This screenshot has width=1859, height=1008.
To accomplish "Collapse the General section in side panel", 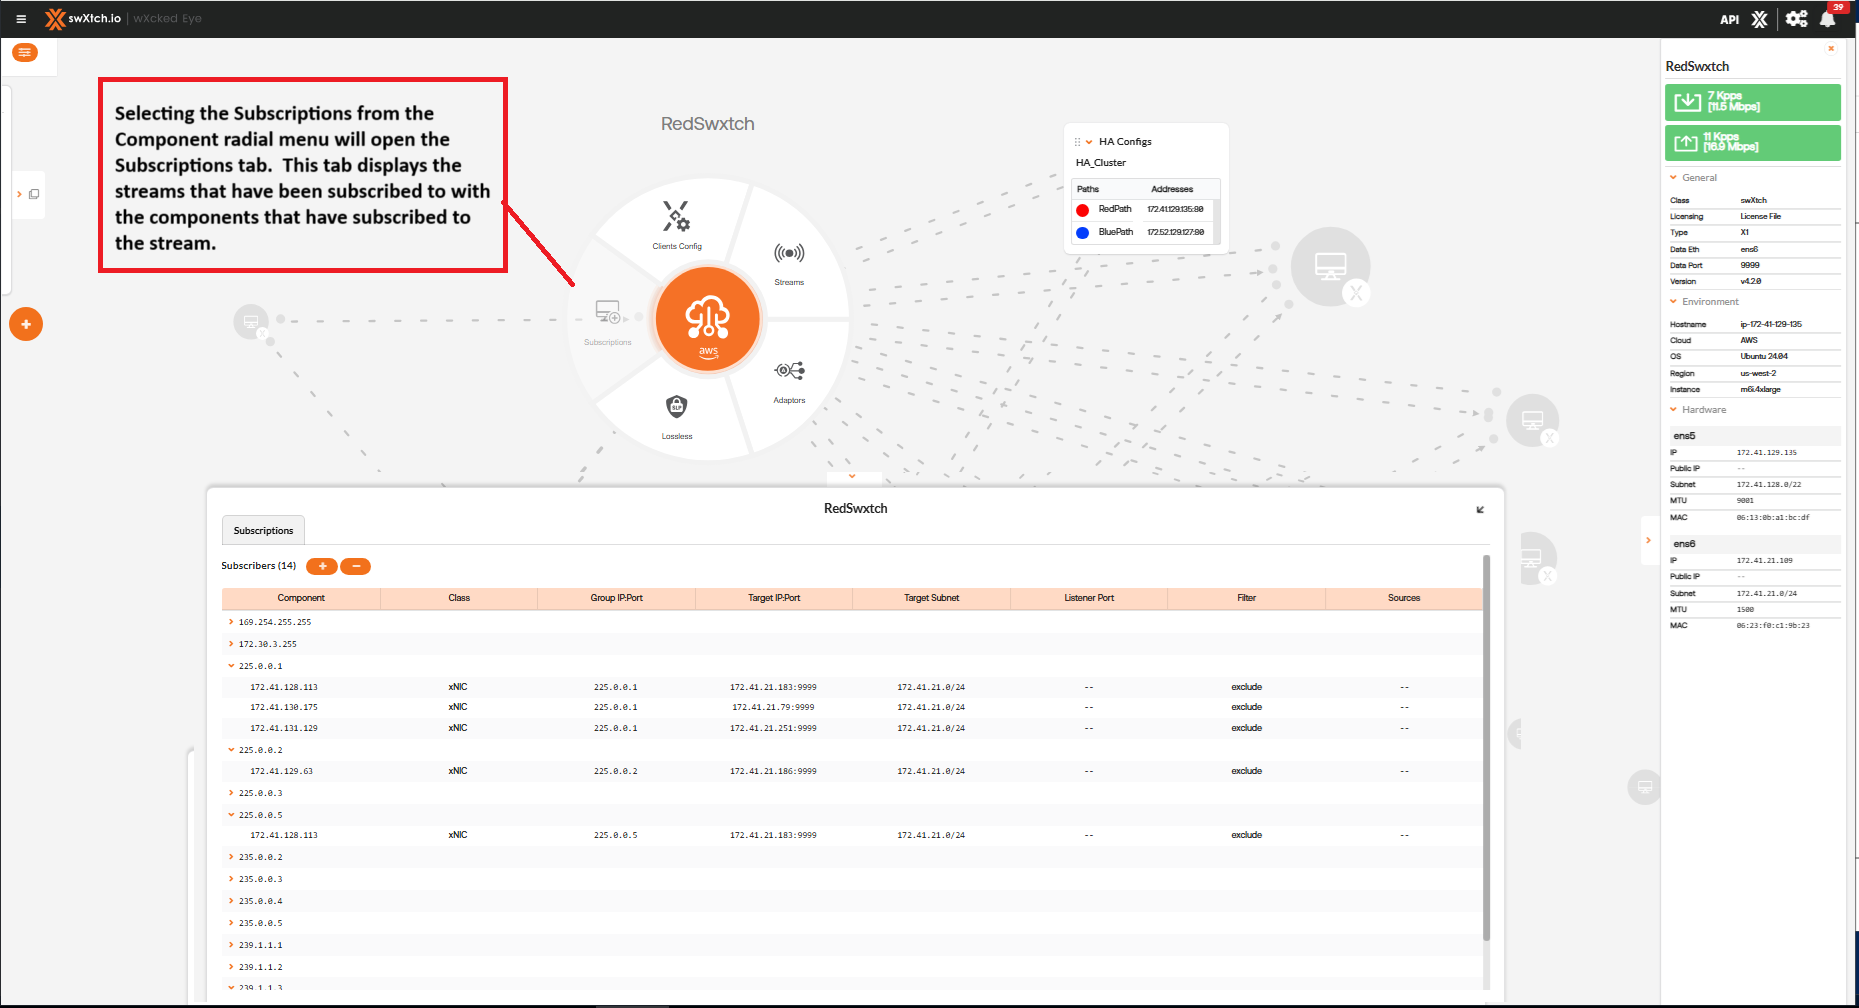I will click(1673, 178).
